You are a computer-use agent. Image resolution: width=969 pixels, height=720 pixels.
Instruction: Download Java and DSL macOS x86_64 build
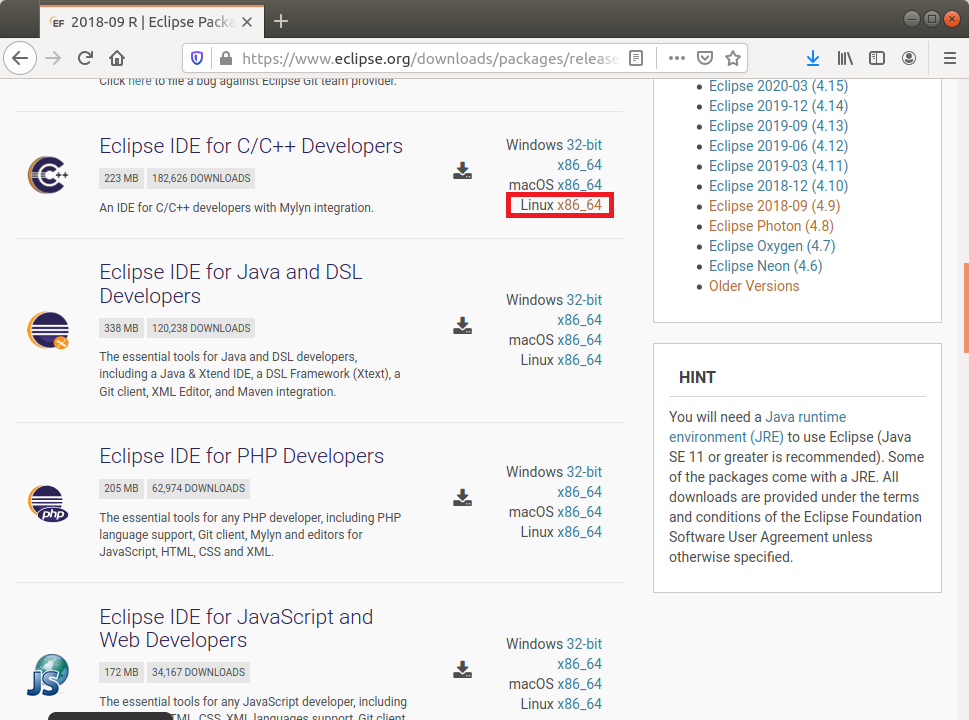[x=579, y=340]
